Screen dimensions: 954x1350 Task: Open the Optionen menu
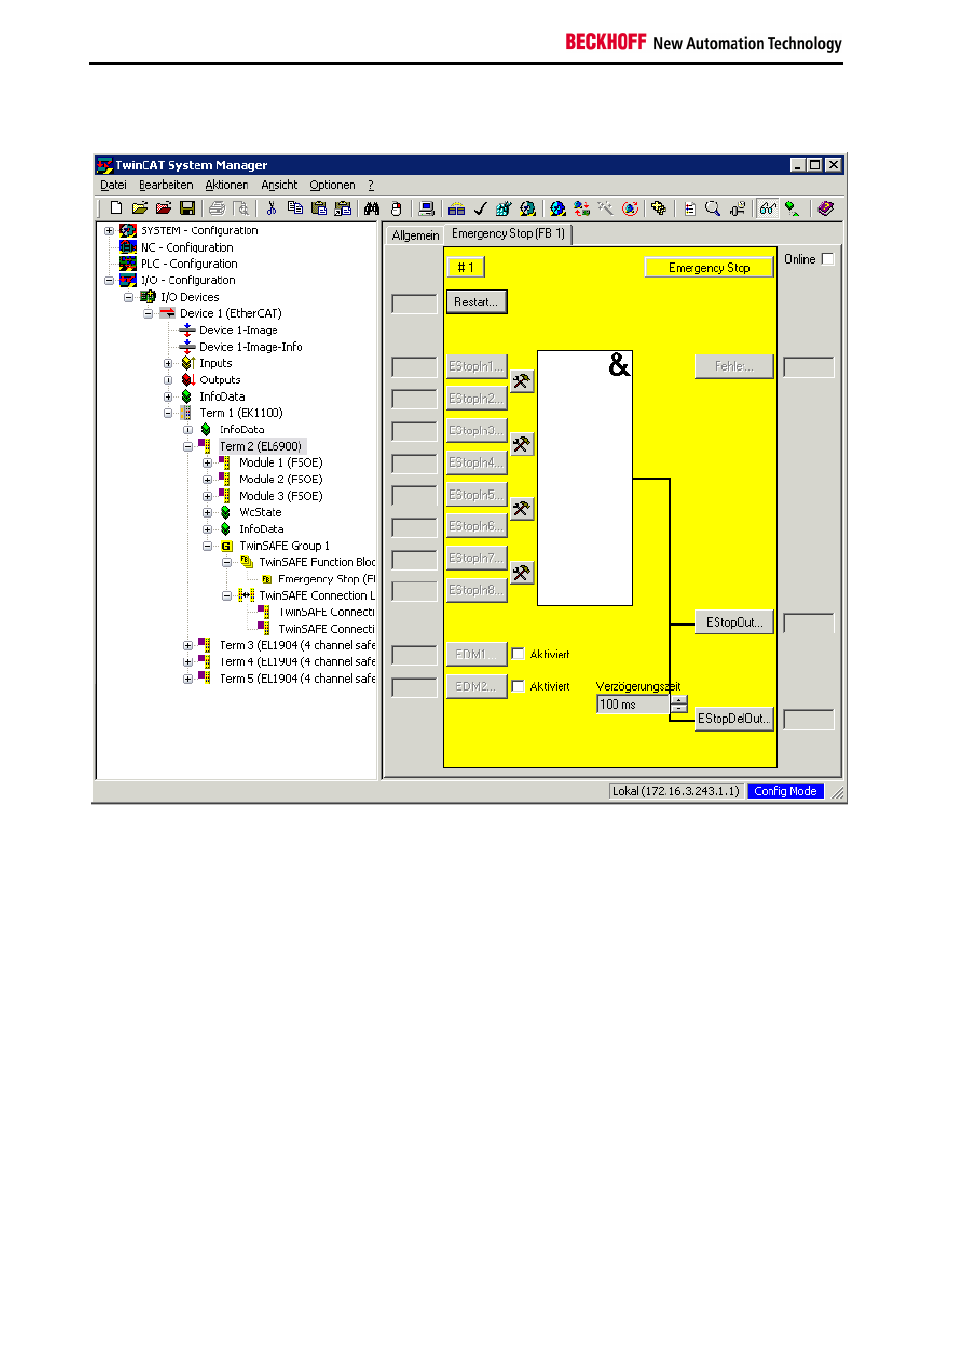[x=332, y=185]
